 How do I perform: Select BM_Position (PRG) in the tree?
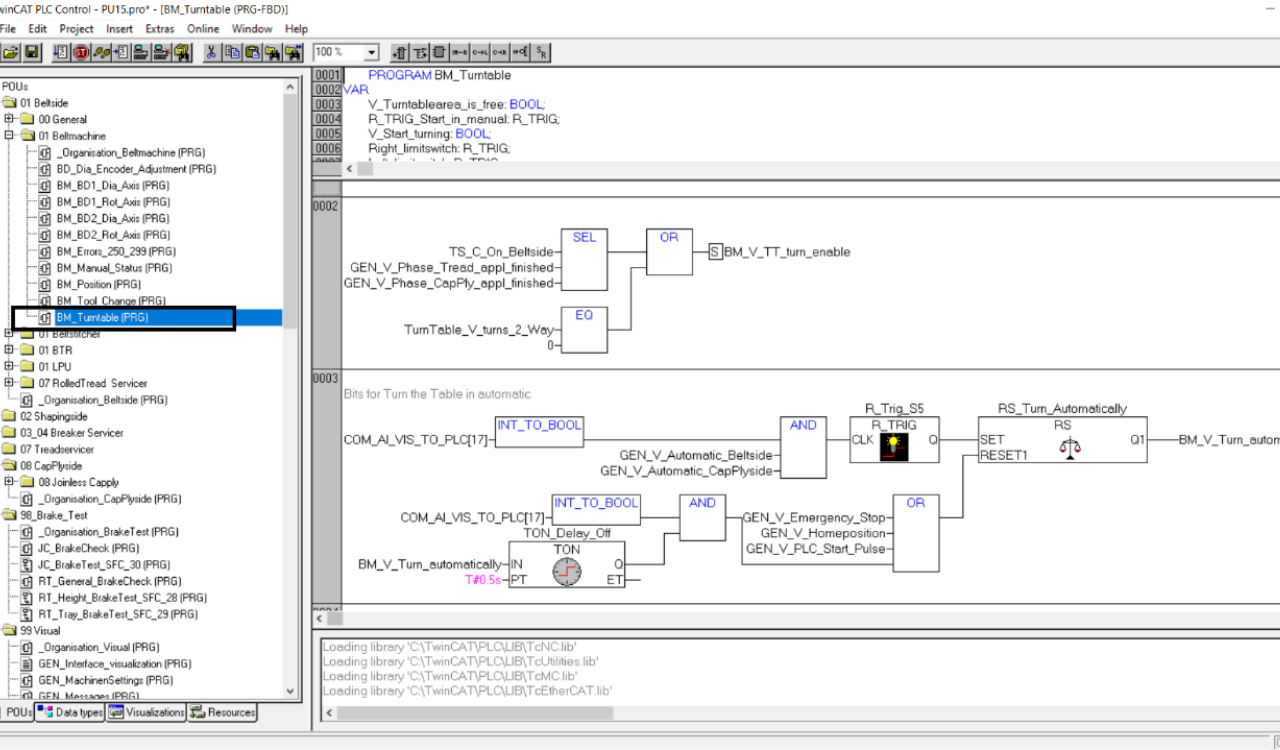tap(98, 284)
